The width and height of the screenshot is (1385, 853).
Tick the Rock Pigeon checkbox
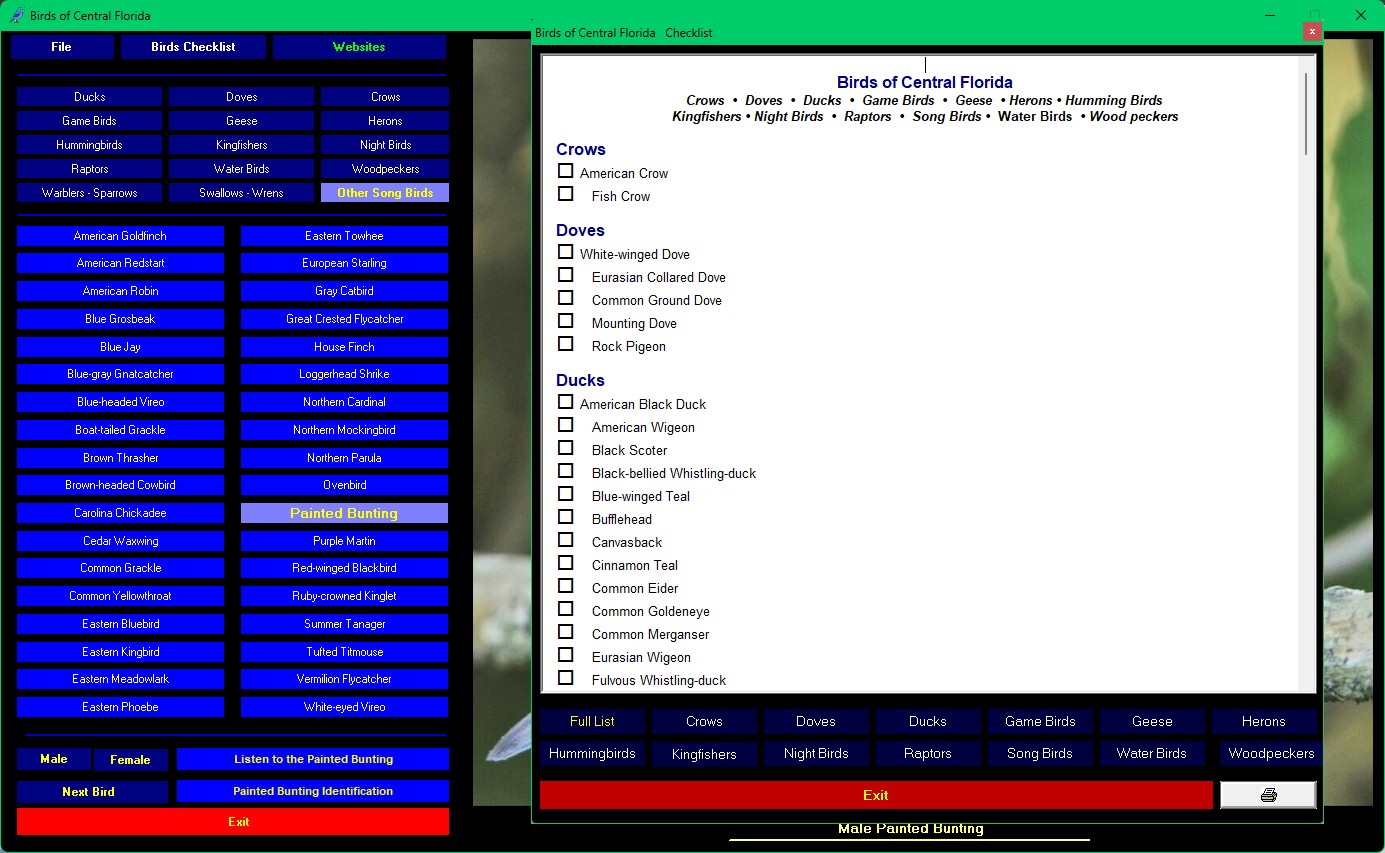(566, 344)
